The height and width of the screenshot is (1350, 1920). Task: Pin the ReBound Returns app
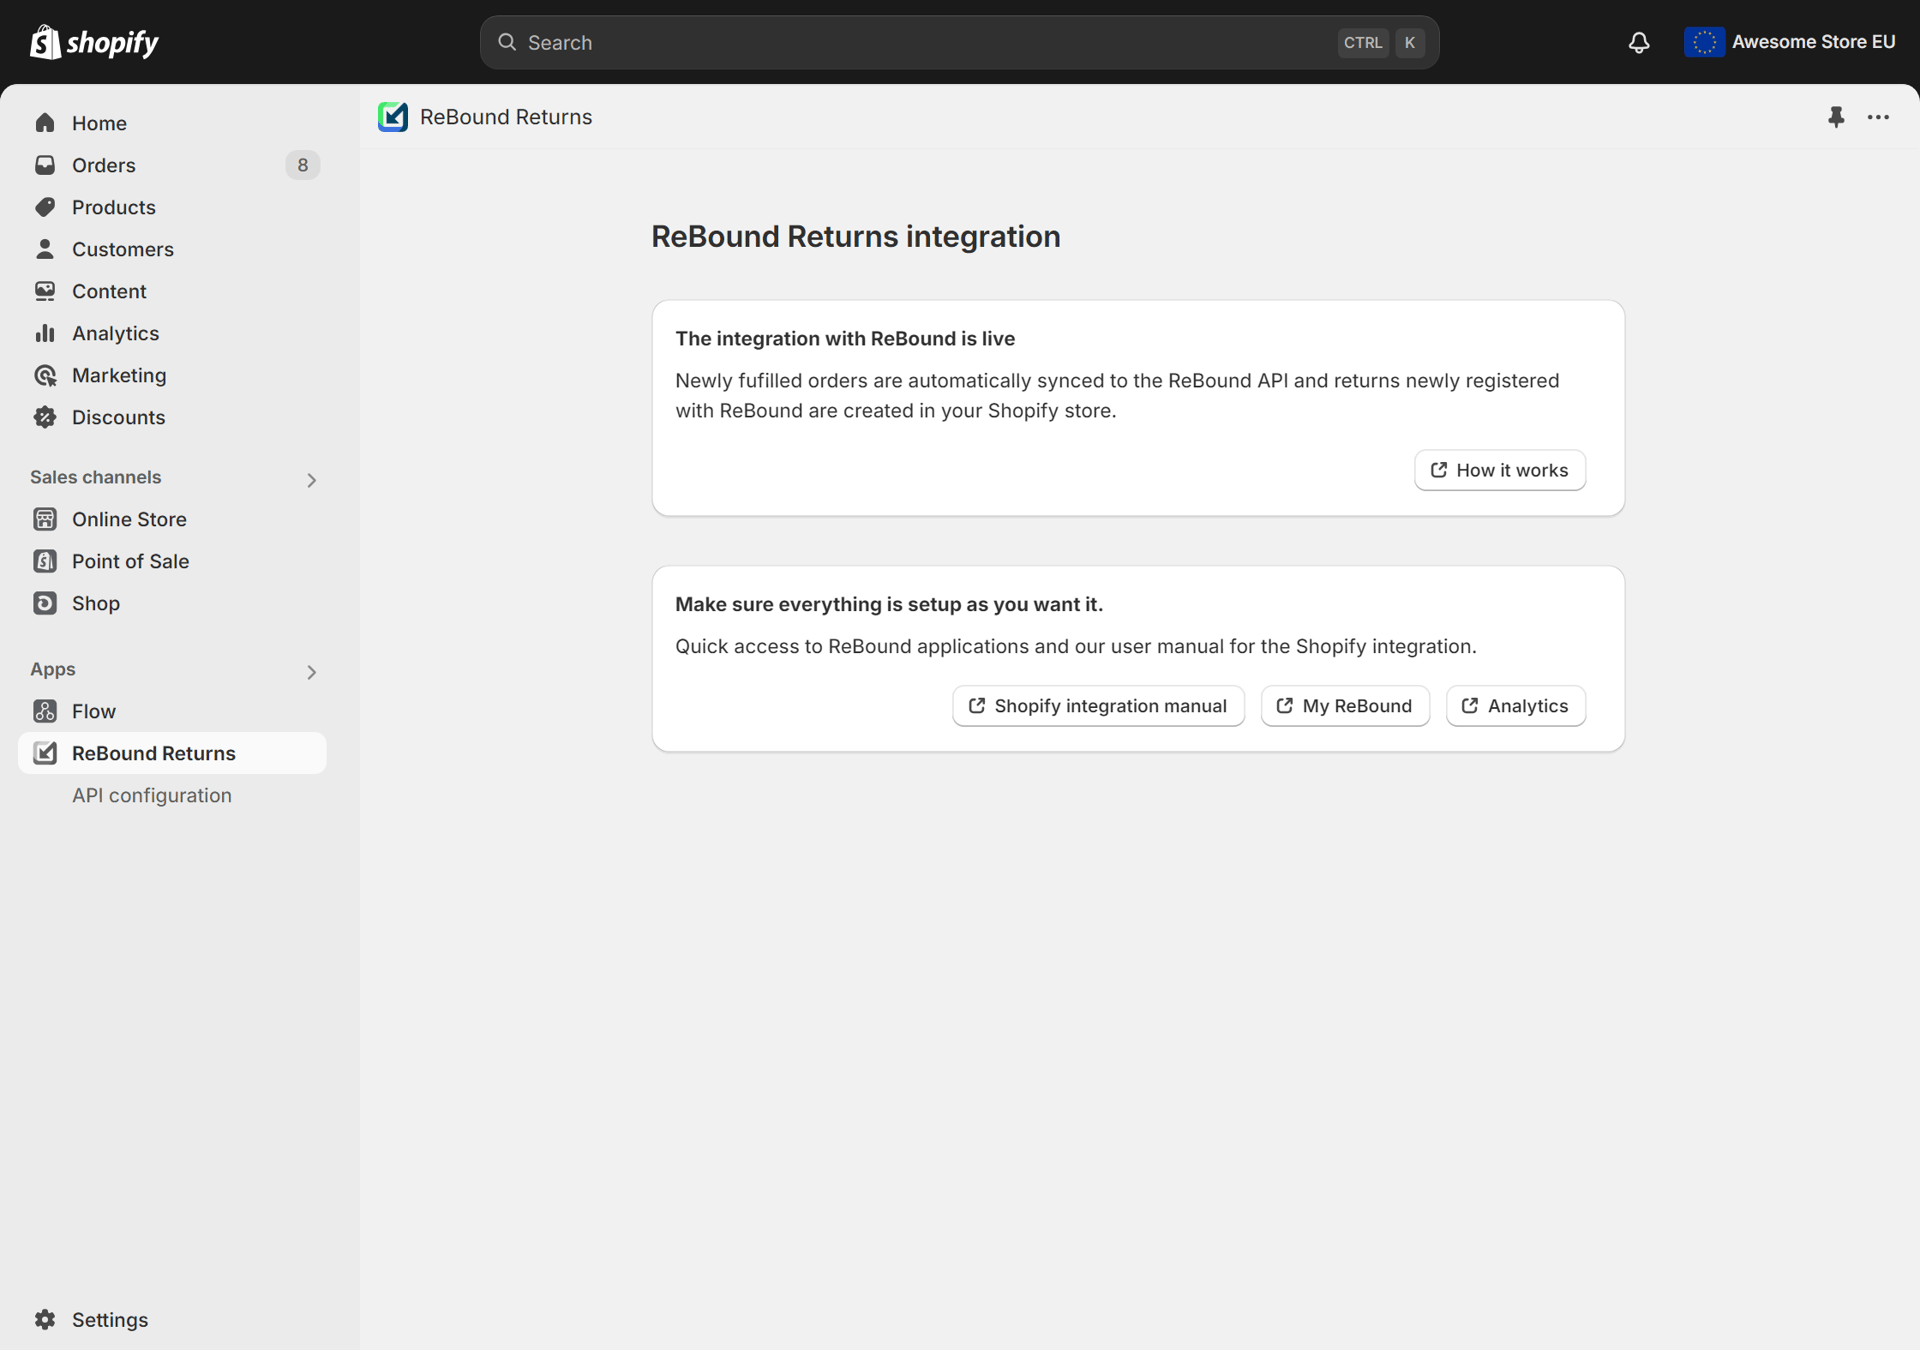1836,117
